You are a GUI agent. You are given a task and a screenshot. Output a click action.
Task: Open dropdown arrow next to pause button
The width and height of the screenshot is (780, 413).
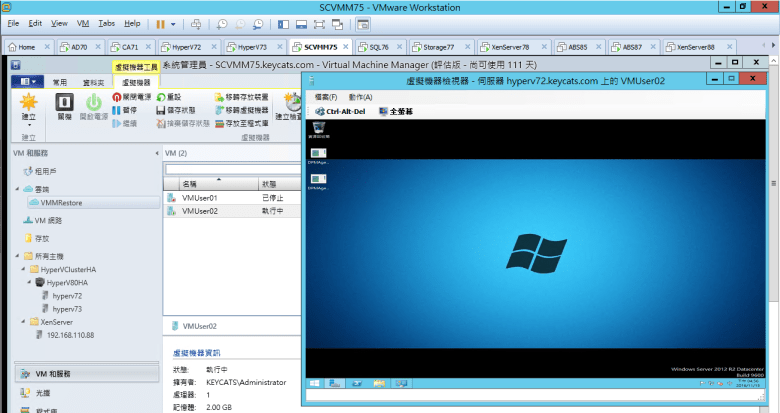click(x=175, y=22)
